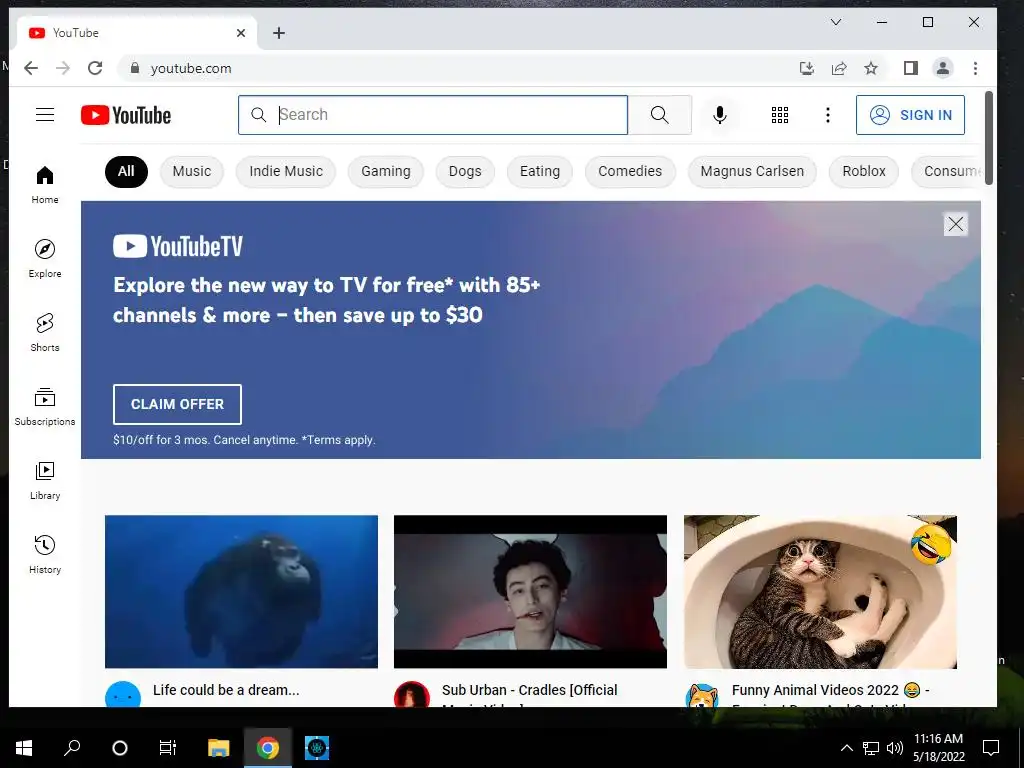Open the Shiba channel avatar under cat video

[x=702, y=695]
